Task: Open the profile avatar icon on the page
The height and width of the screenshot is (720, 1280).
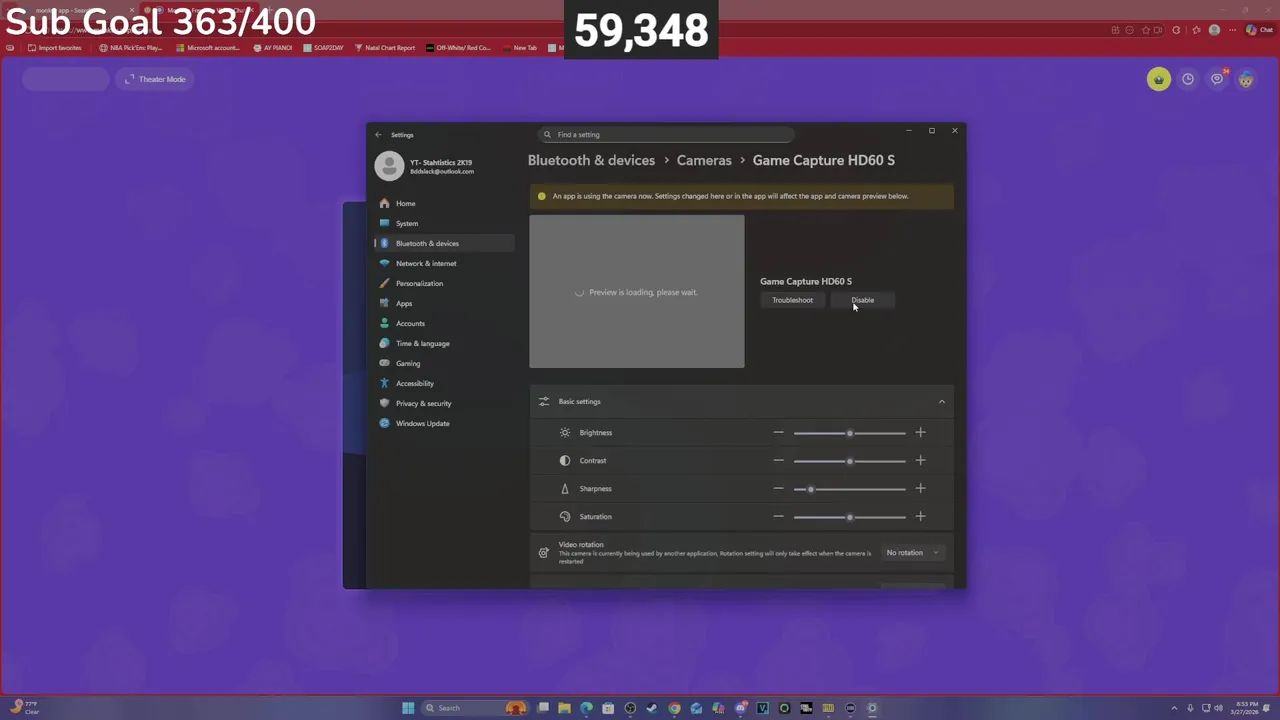Action: coord(1246,79)
